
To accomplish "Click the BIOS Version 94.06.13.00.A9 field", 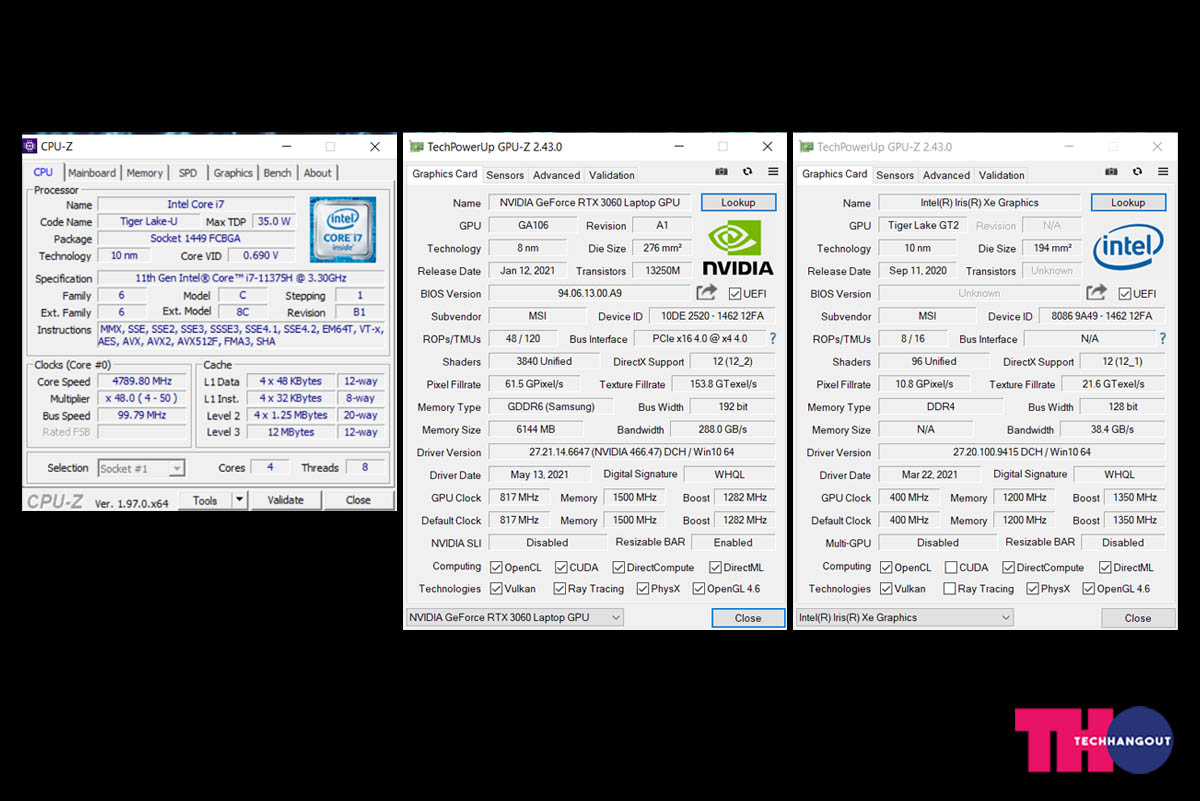I will [589, 294].
